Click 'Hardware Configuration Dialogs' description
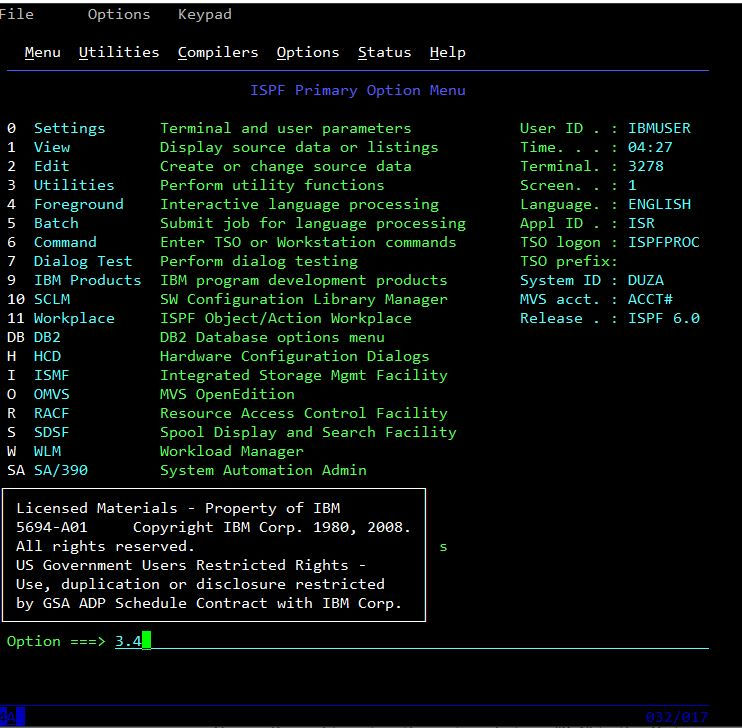 294,356
